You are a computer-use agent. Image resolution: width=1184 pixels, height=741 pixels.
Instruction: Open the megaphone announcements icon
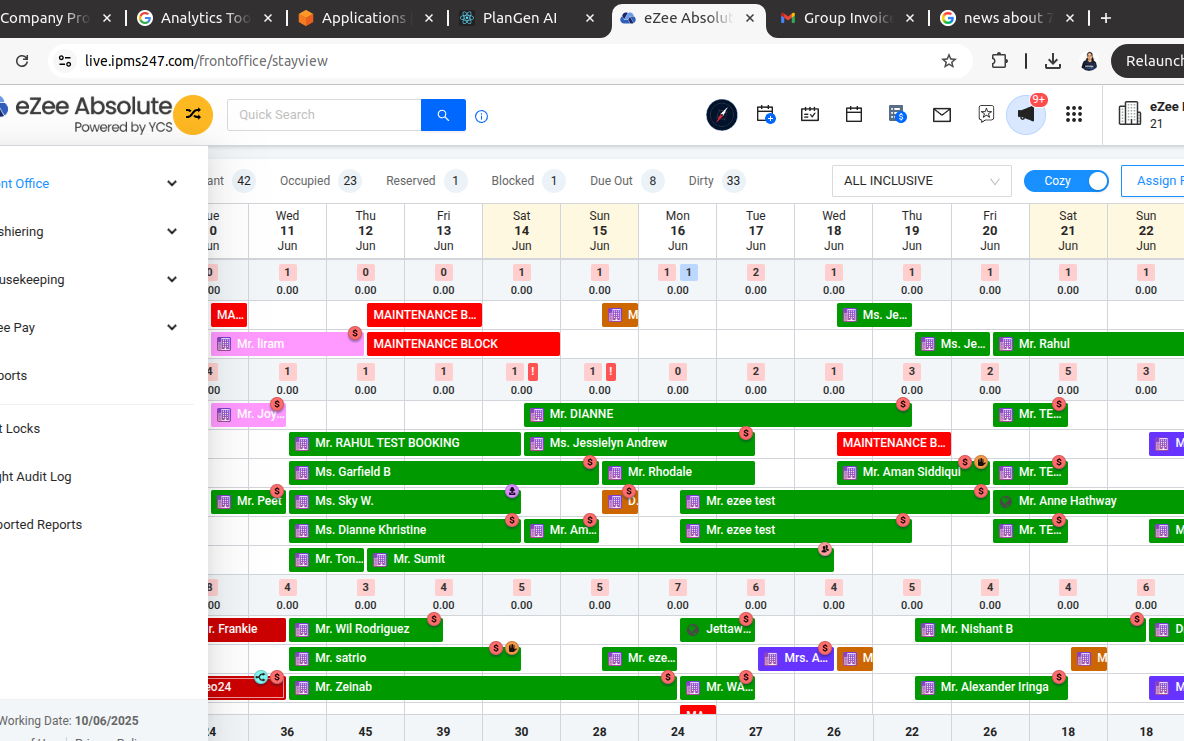click(1025, 115)
